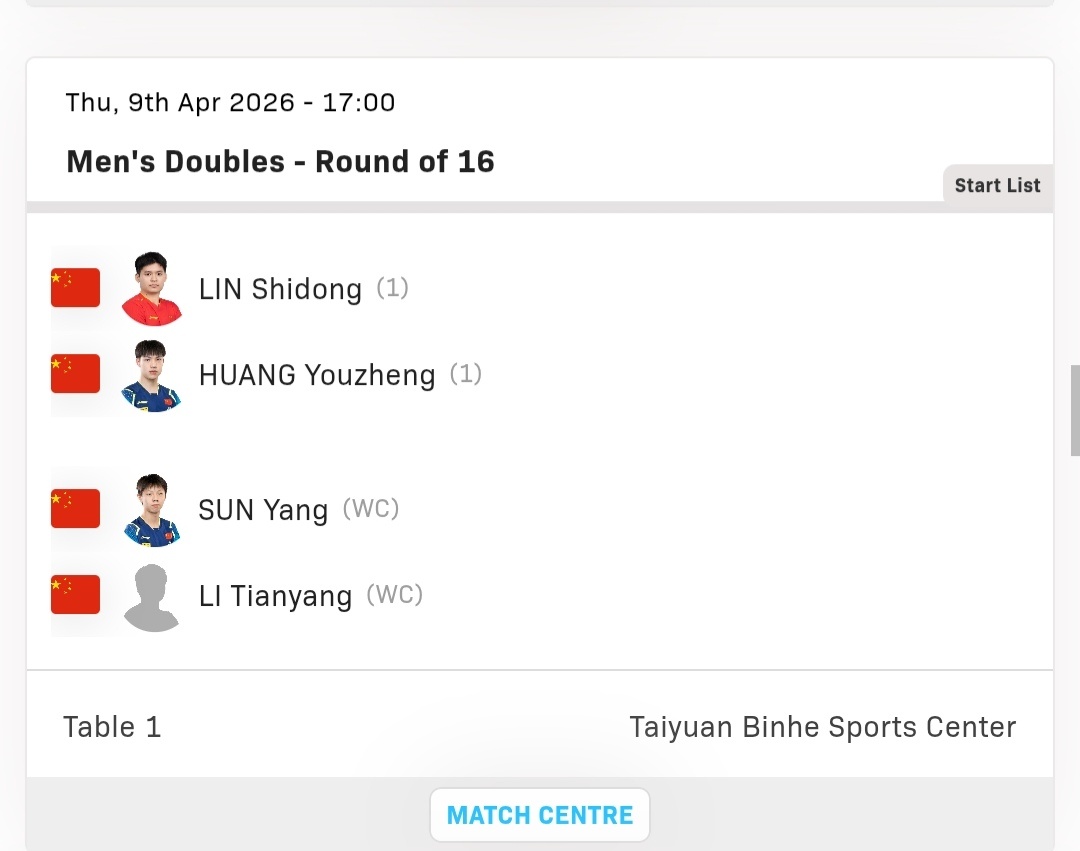Open the Start List tab
The image size is (1080, 851).
[x=997, y=185]
